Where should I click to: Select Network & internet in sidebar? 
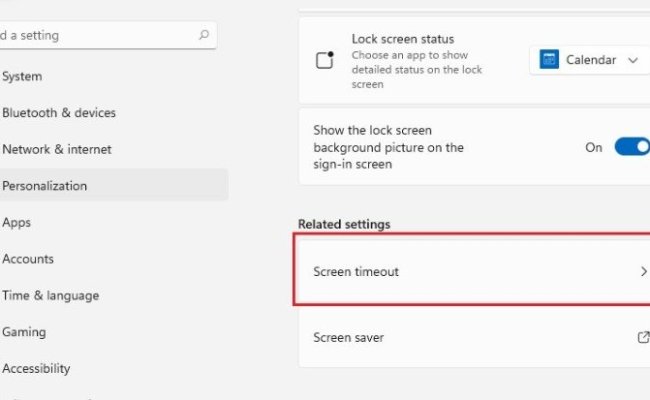click(56, 149)
